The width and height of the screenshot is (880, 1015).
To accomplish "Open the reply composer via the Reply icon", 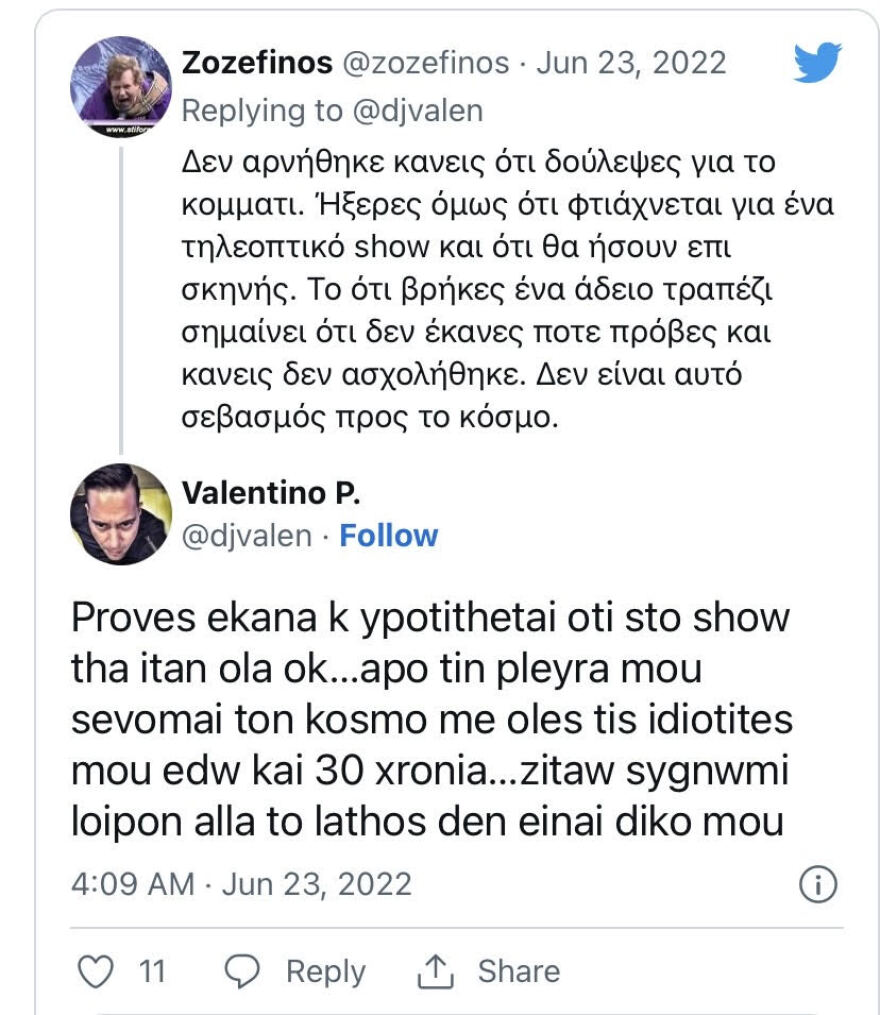I will pos(245,969).
